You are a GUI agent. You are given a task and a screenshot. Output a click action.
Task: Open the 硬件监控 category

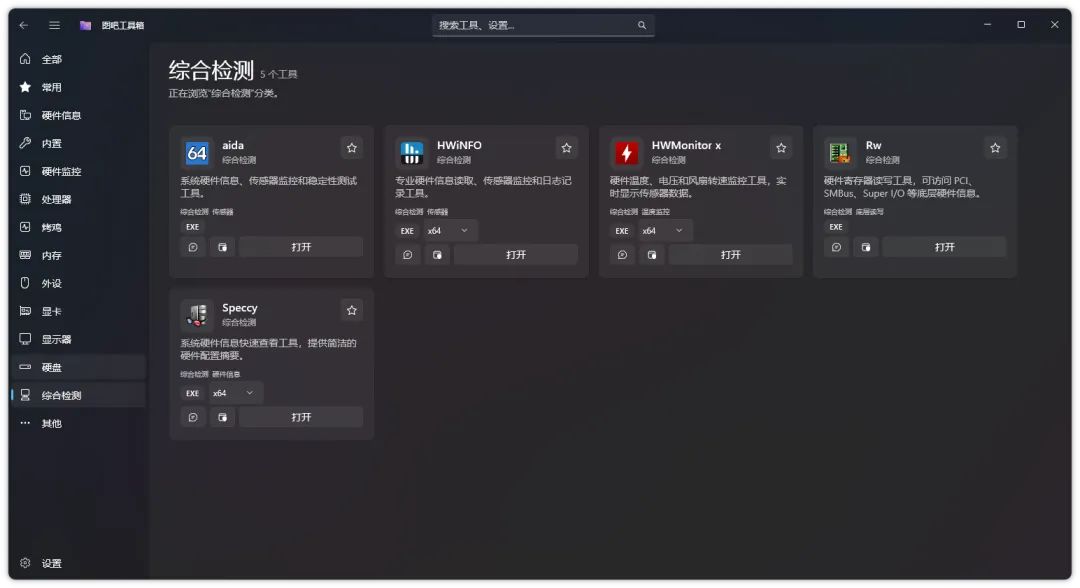(x=78, y=171)
